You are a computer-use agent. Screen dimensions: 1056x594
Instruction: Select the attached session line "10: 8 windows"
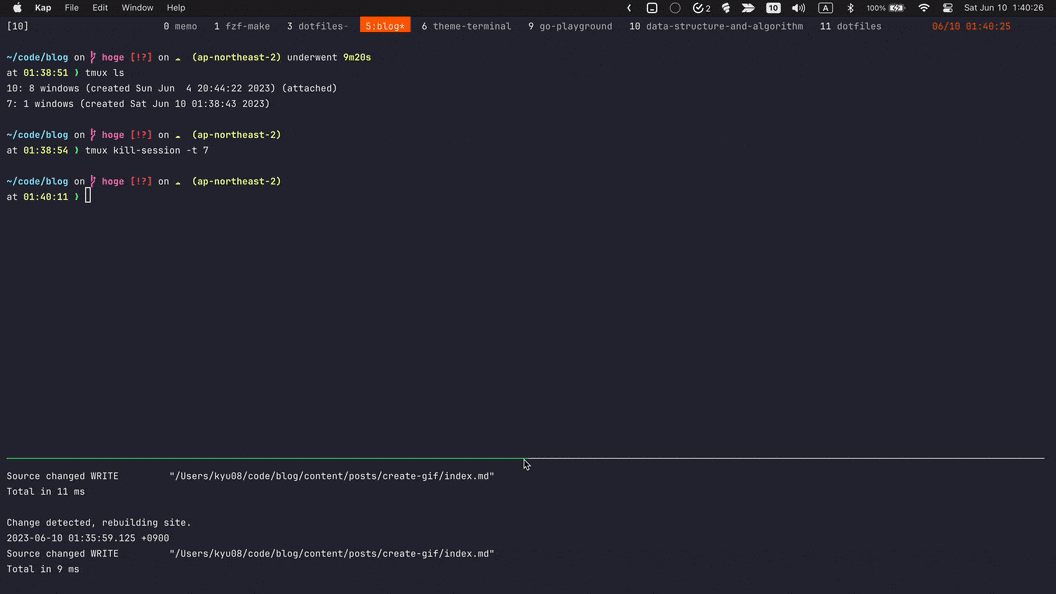coord(170,88)
